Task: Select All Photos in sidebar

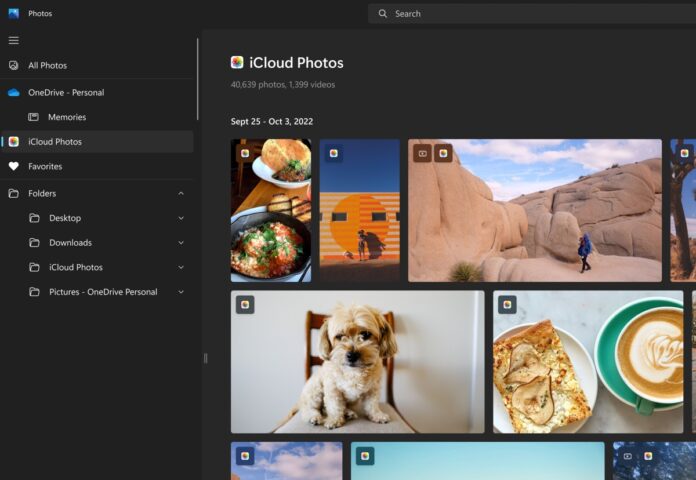Action: click(97, 65)
